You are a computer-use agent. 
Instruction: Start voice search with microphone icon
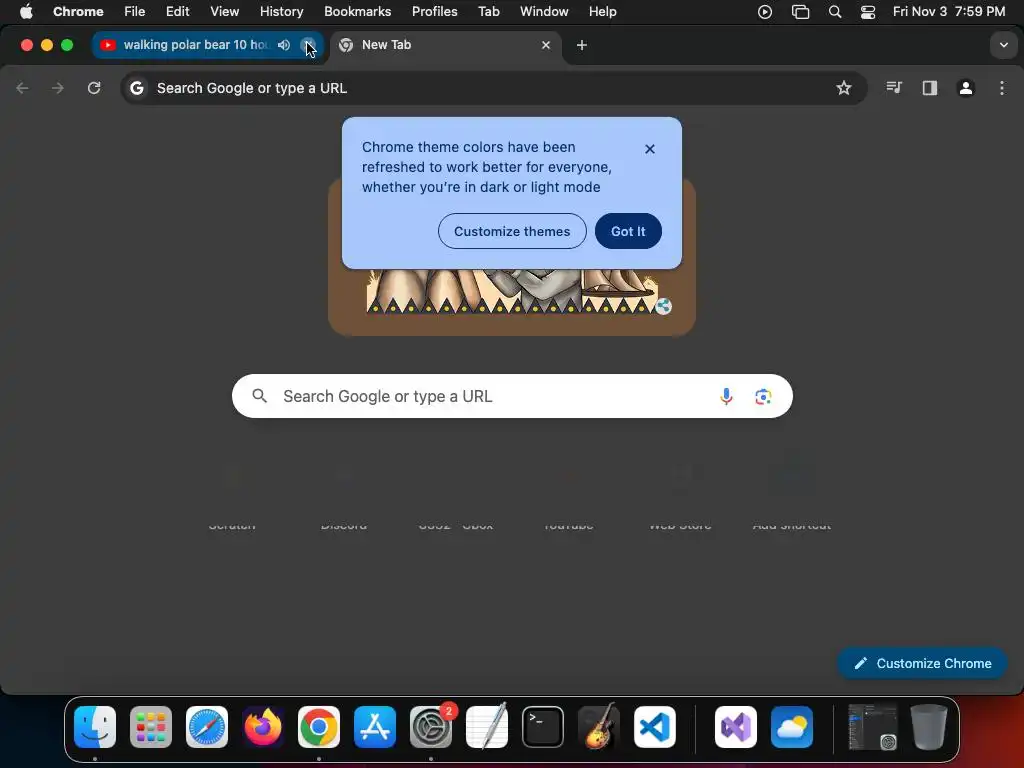pos(726,396)
